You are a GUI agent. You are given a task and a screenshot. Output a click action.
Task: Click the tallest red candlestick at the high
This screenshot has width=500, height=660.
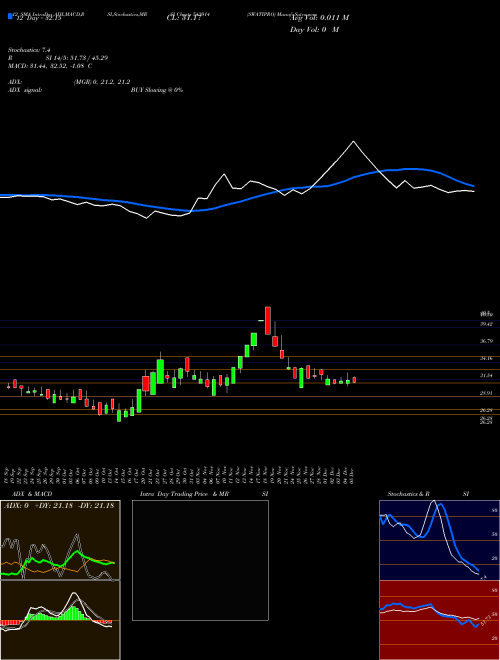point(268,321)
